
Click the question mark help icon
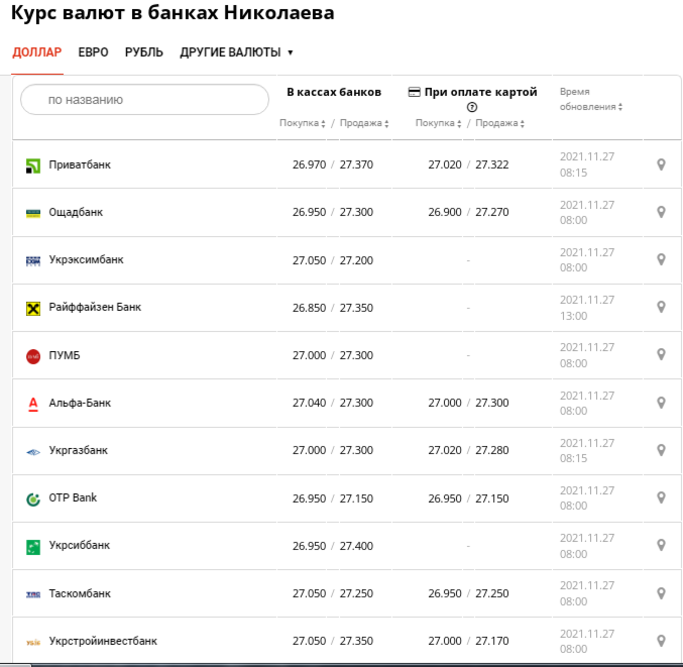pyautogui.click(x=472, y=107)
